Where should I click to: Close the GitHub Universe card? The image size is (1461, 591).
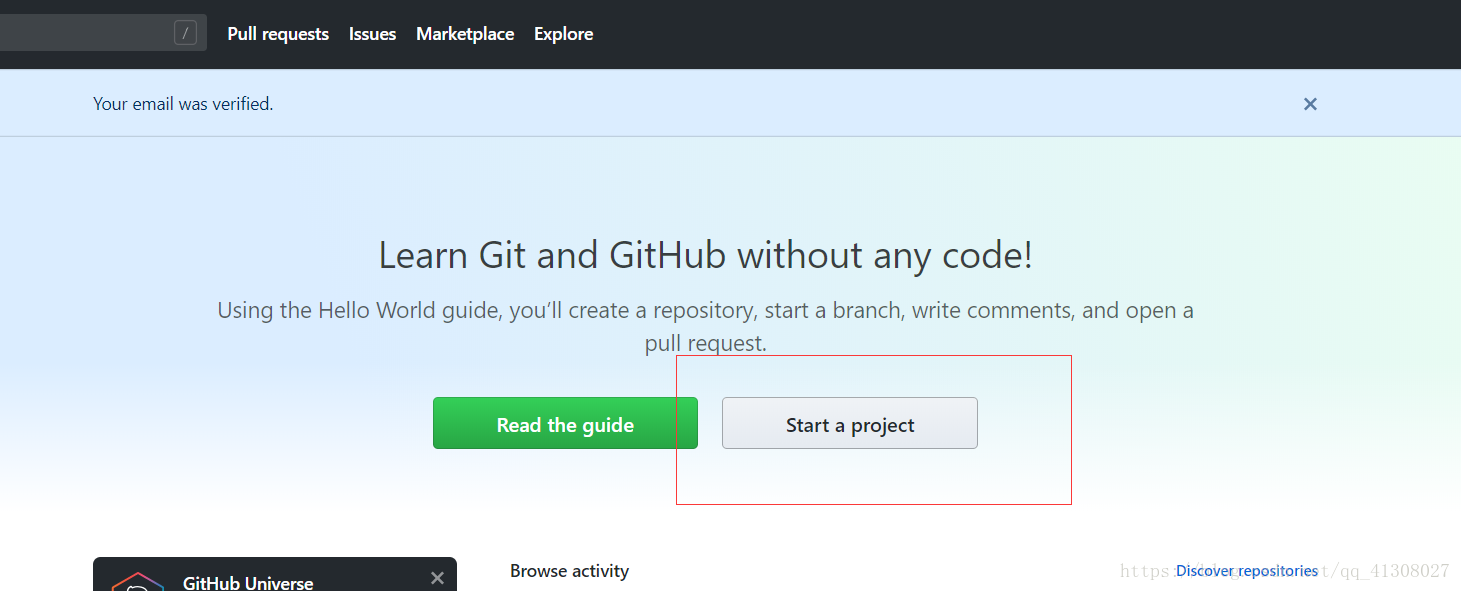437,578
